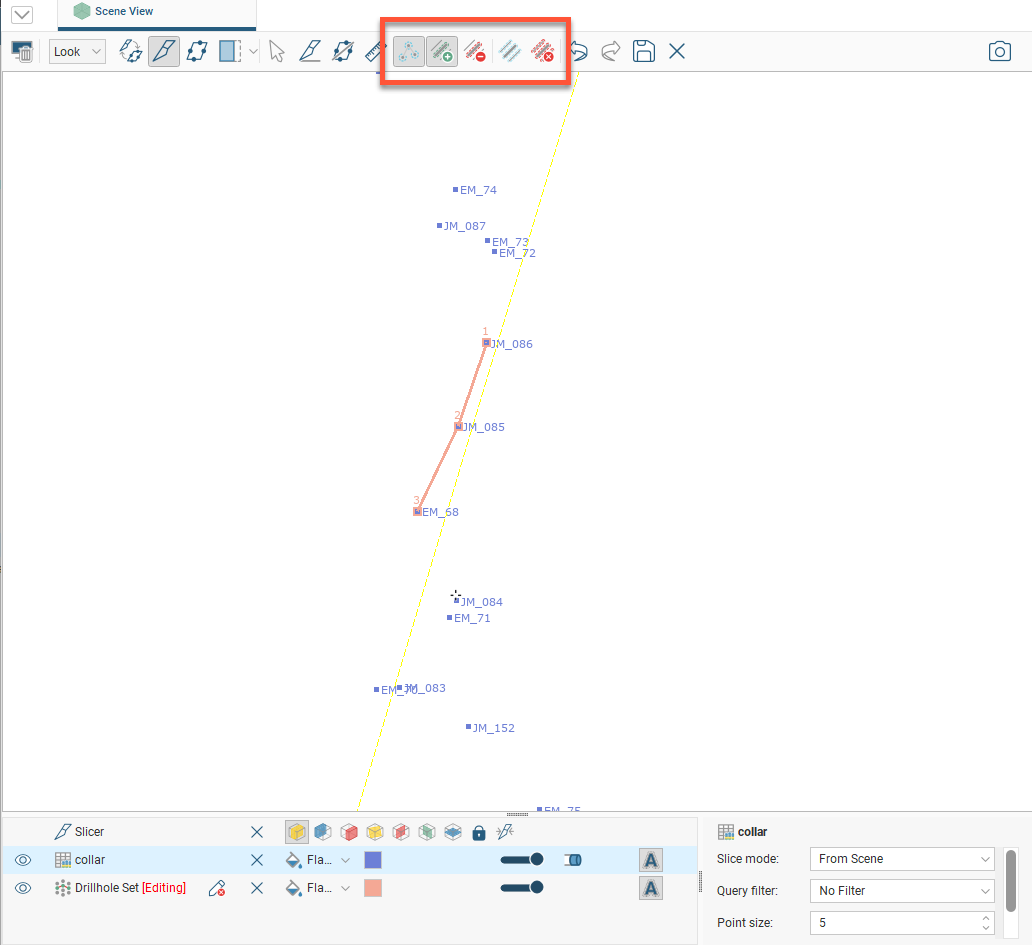The height and width of the screenshot is (945, 1032).
Task: Click the select all drillholes icon
Action: click(x=509, y=51)
